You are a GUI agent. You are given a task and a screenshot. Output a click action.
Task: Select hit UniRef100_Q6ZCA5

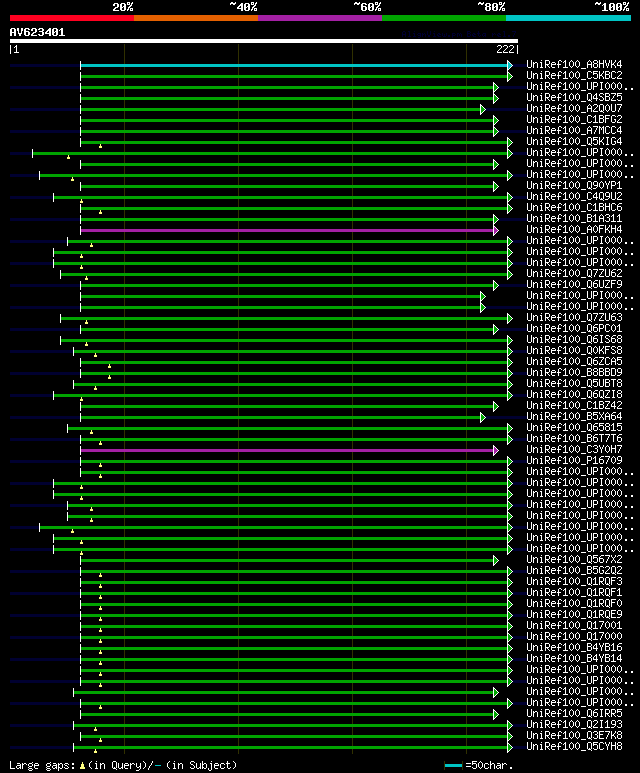tap(574, 361)
